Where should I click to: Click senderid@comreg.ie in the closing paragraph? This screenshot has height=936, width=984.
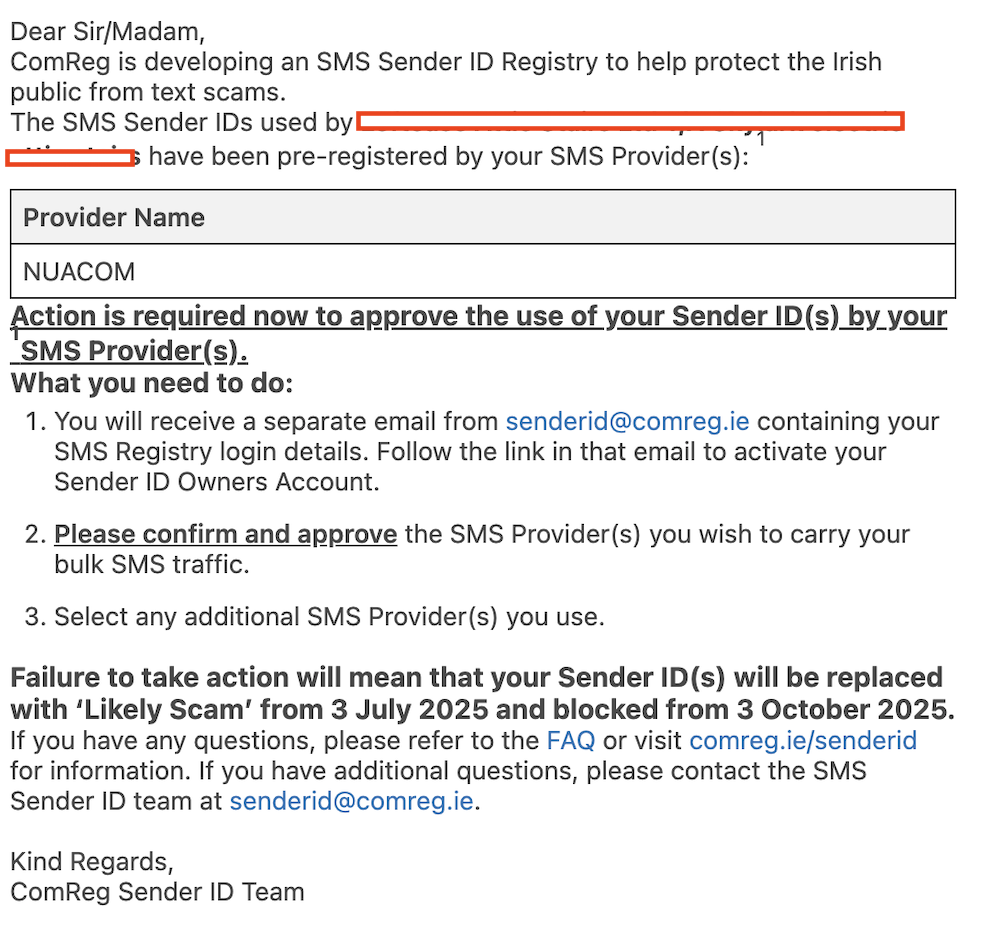coord(351,802)
